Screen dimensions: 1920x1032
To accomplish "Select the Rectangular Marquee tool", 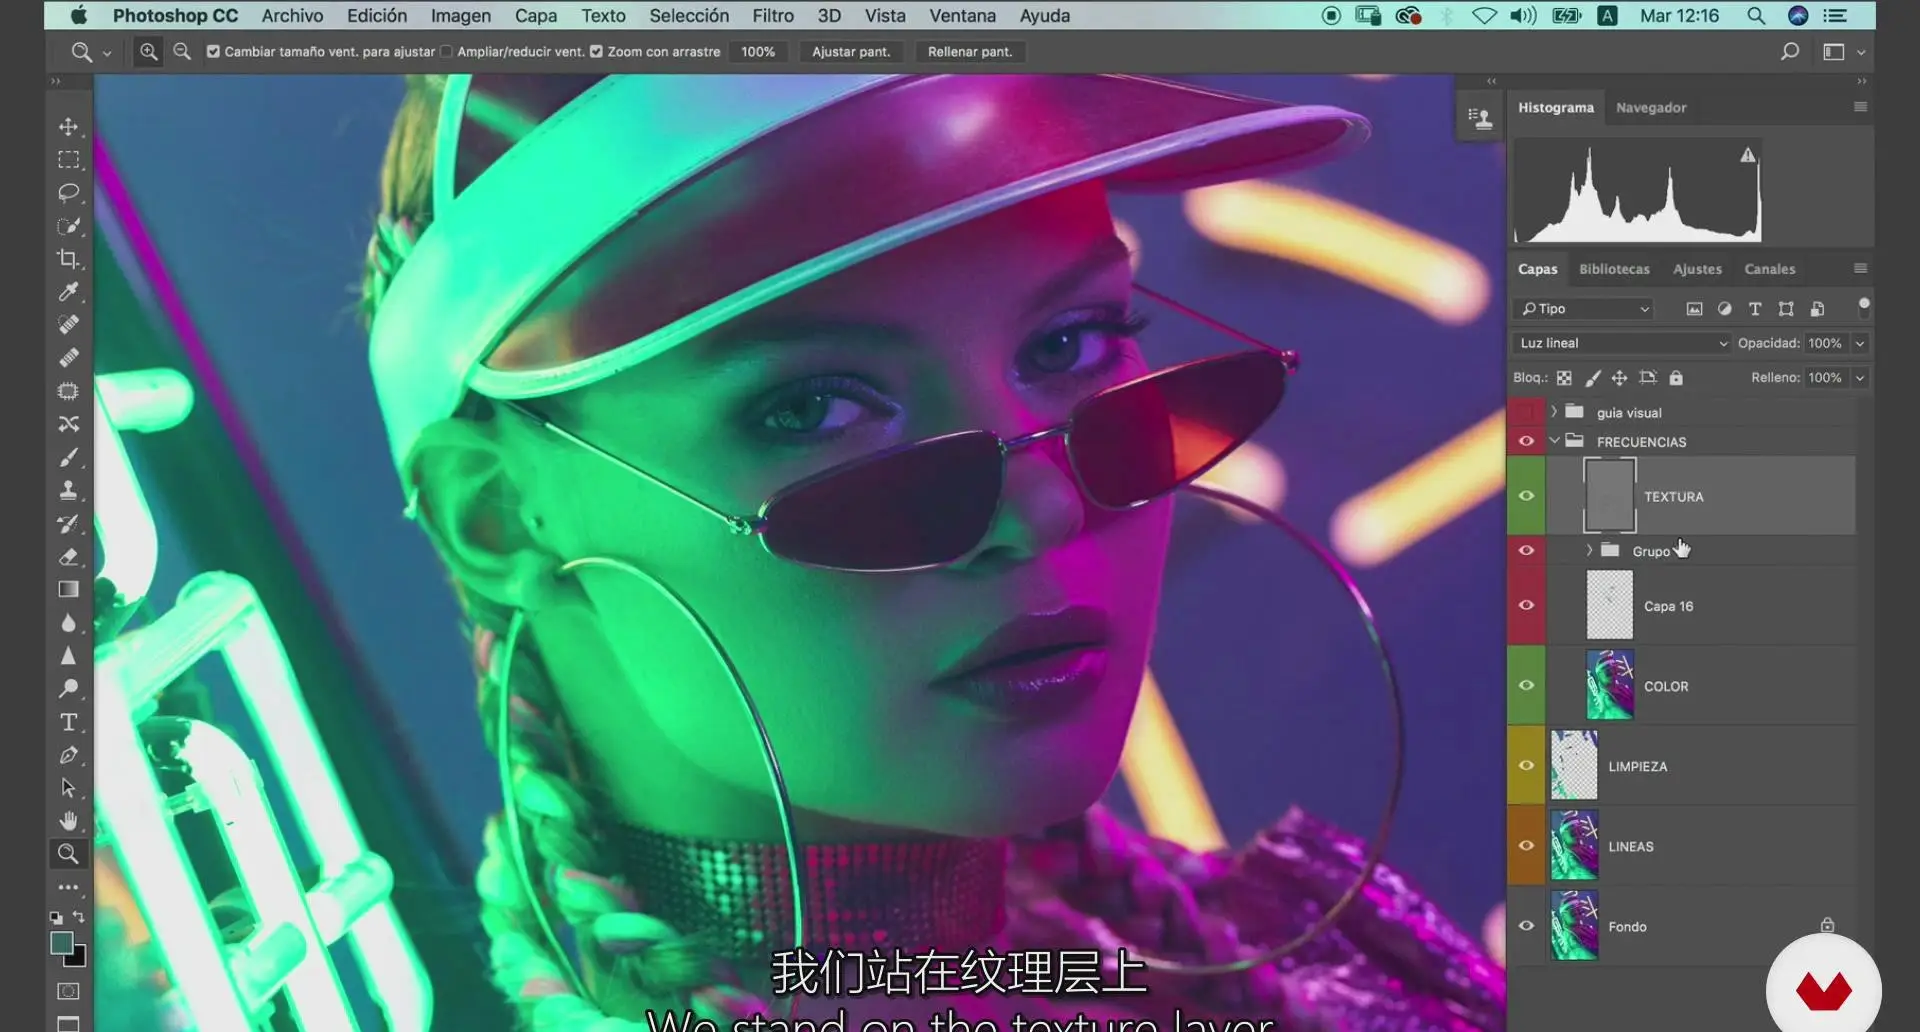I will point(68,160).
